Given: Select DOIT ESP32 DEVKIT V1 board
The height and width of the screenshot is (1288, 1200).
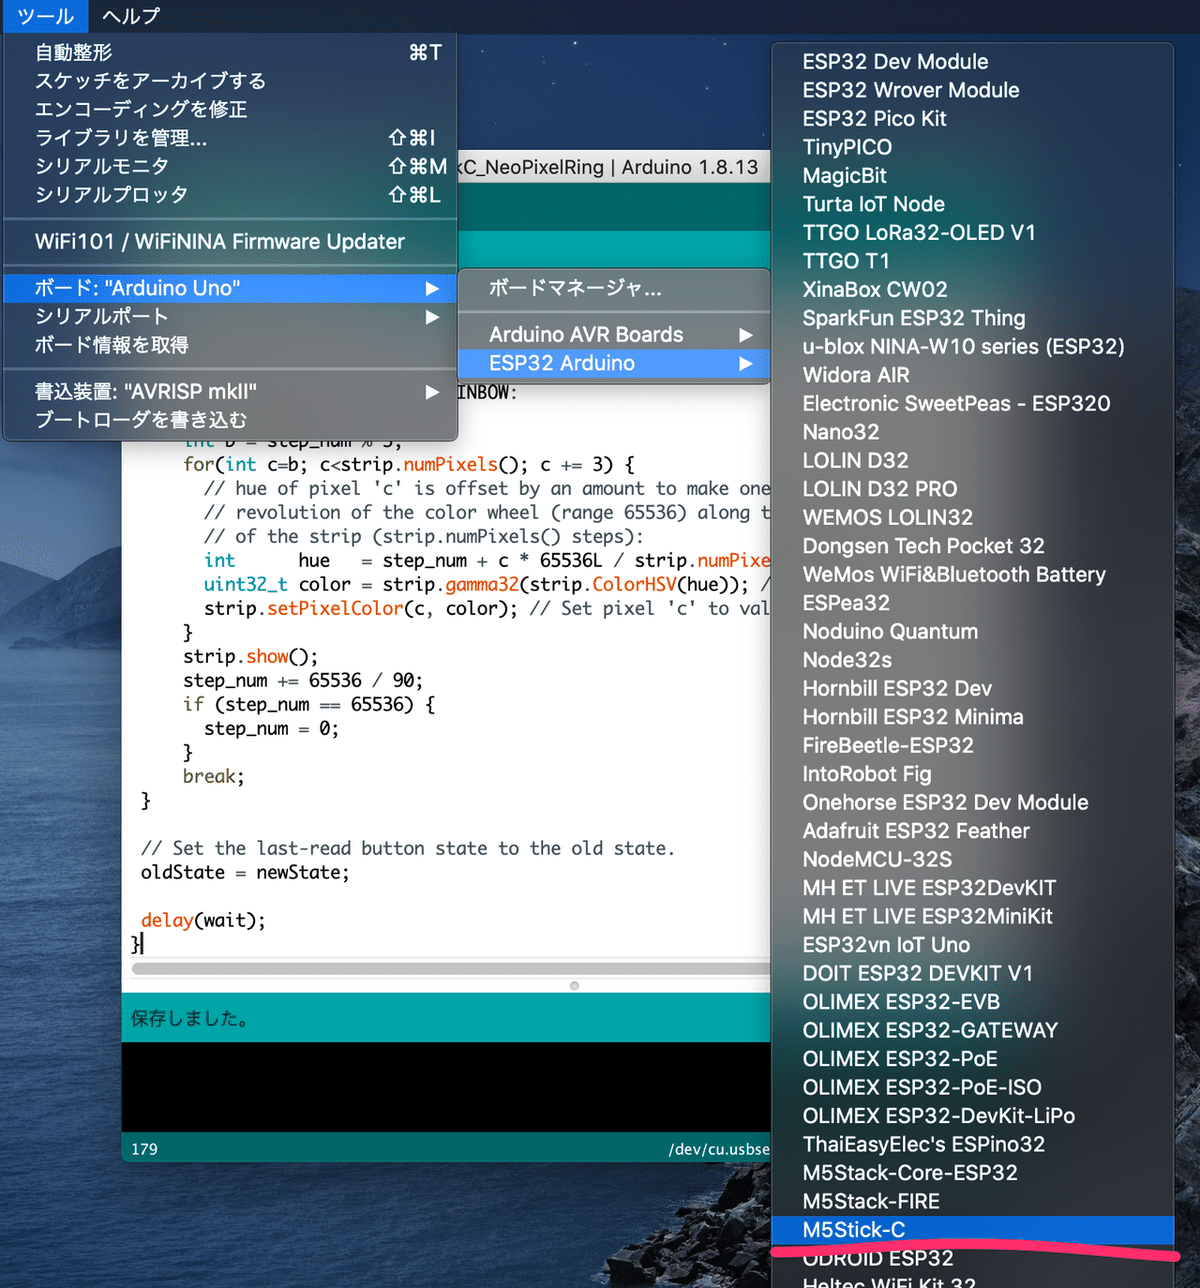Looking at the screenshot, I should pyautogui.click(x=972, y=974).
